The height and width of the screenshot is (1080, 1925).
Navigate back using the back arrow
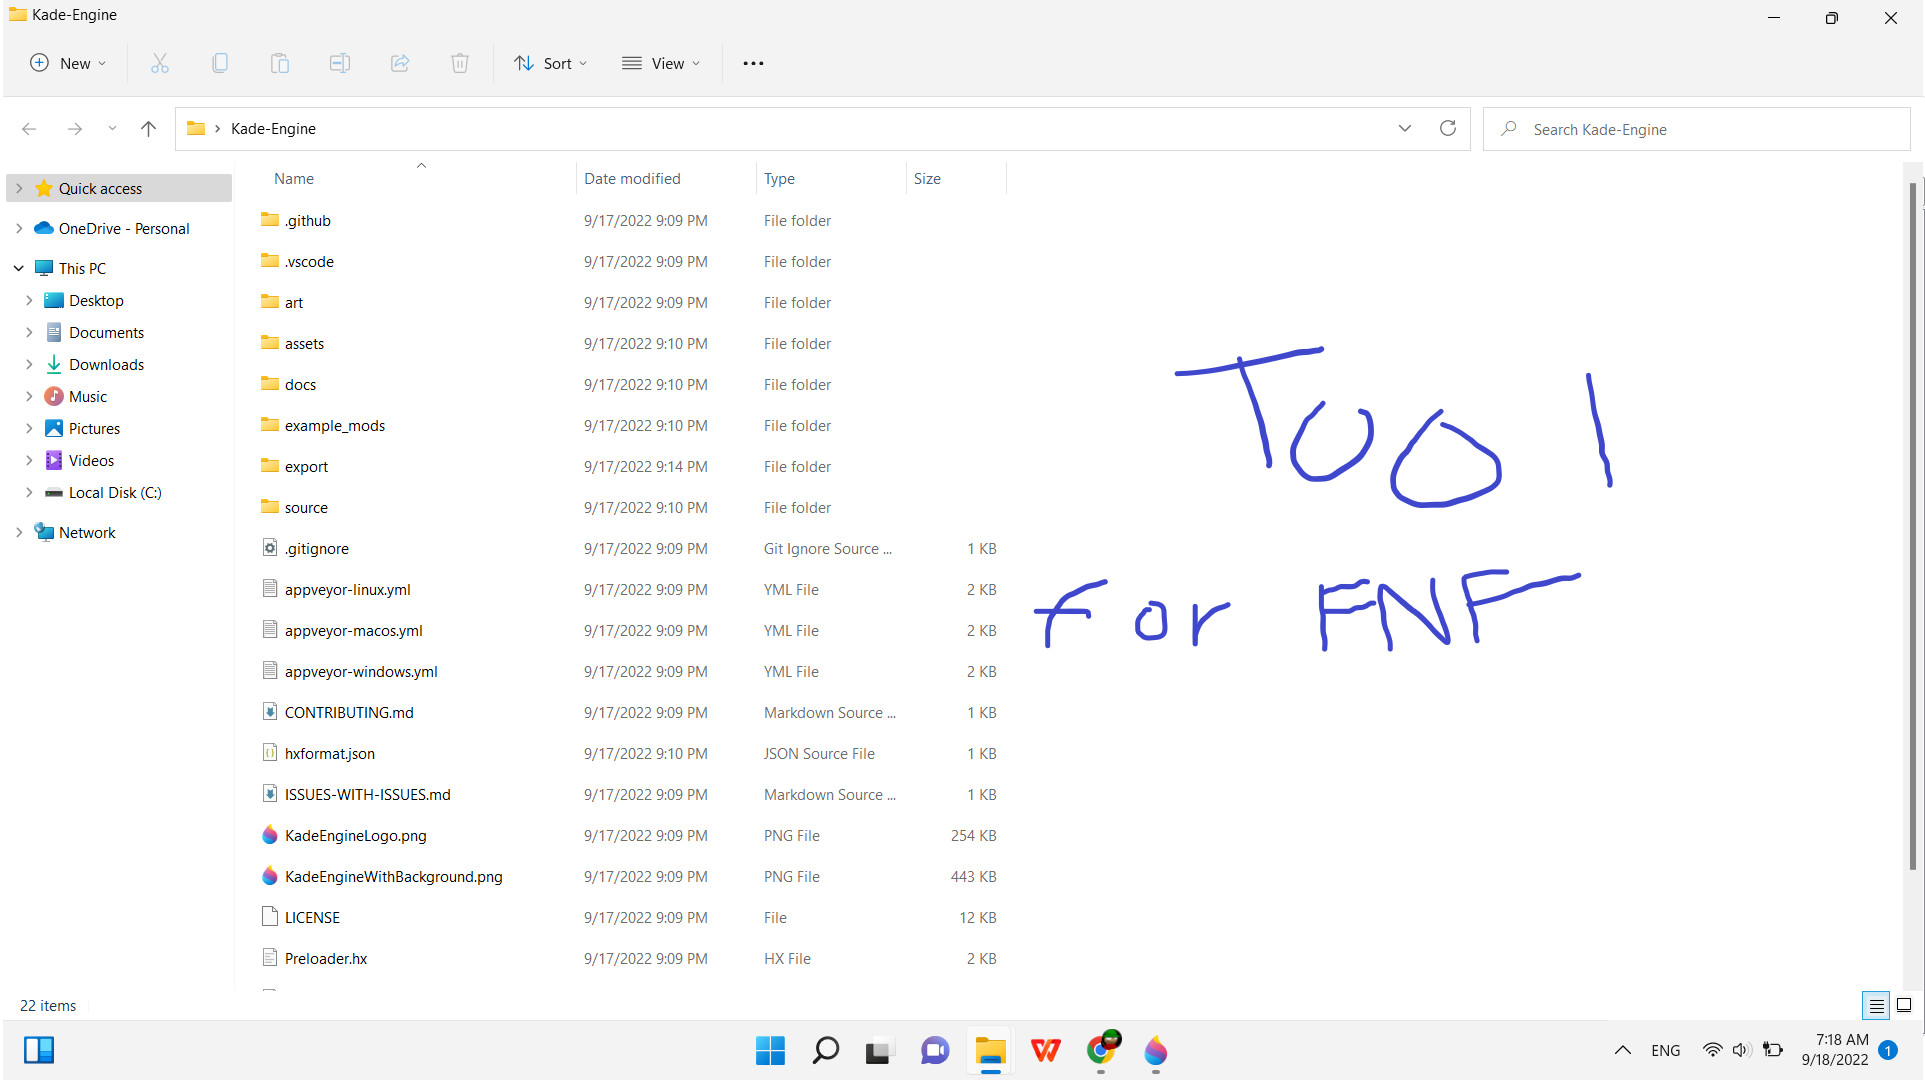click(29, 128)
